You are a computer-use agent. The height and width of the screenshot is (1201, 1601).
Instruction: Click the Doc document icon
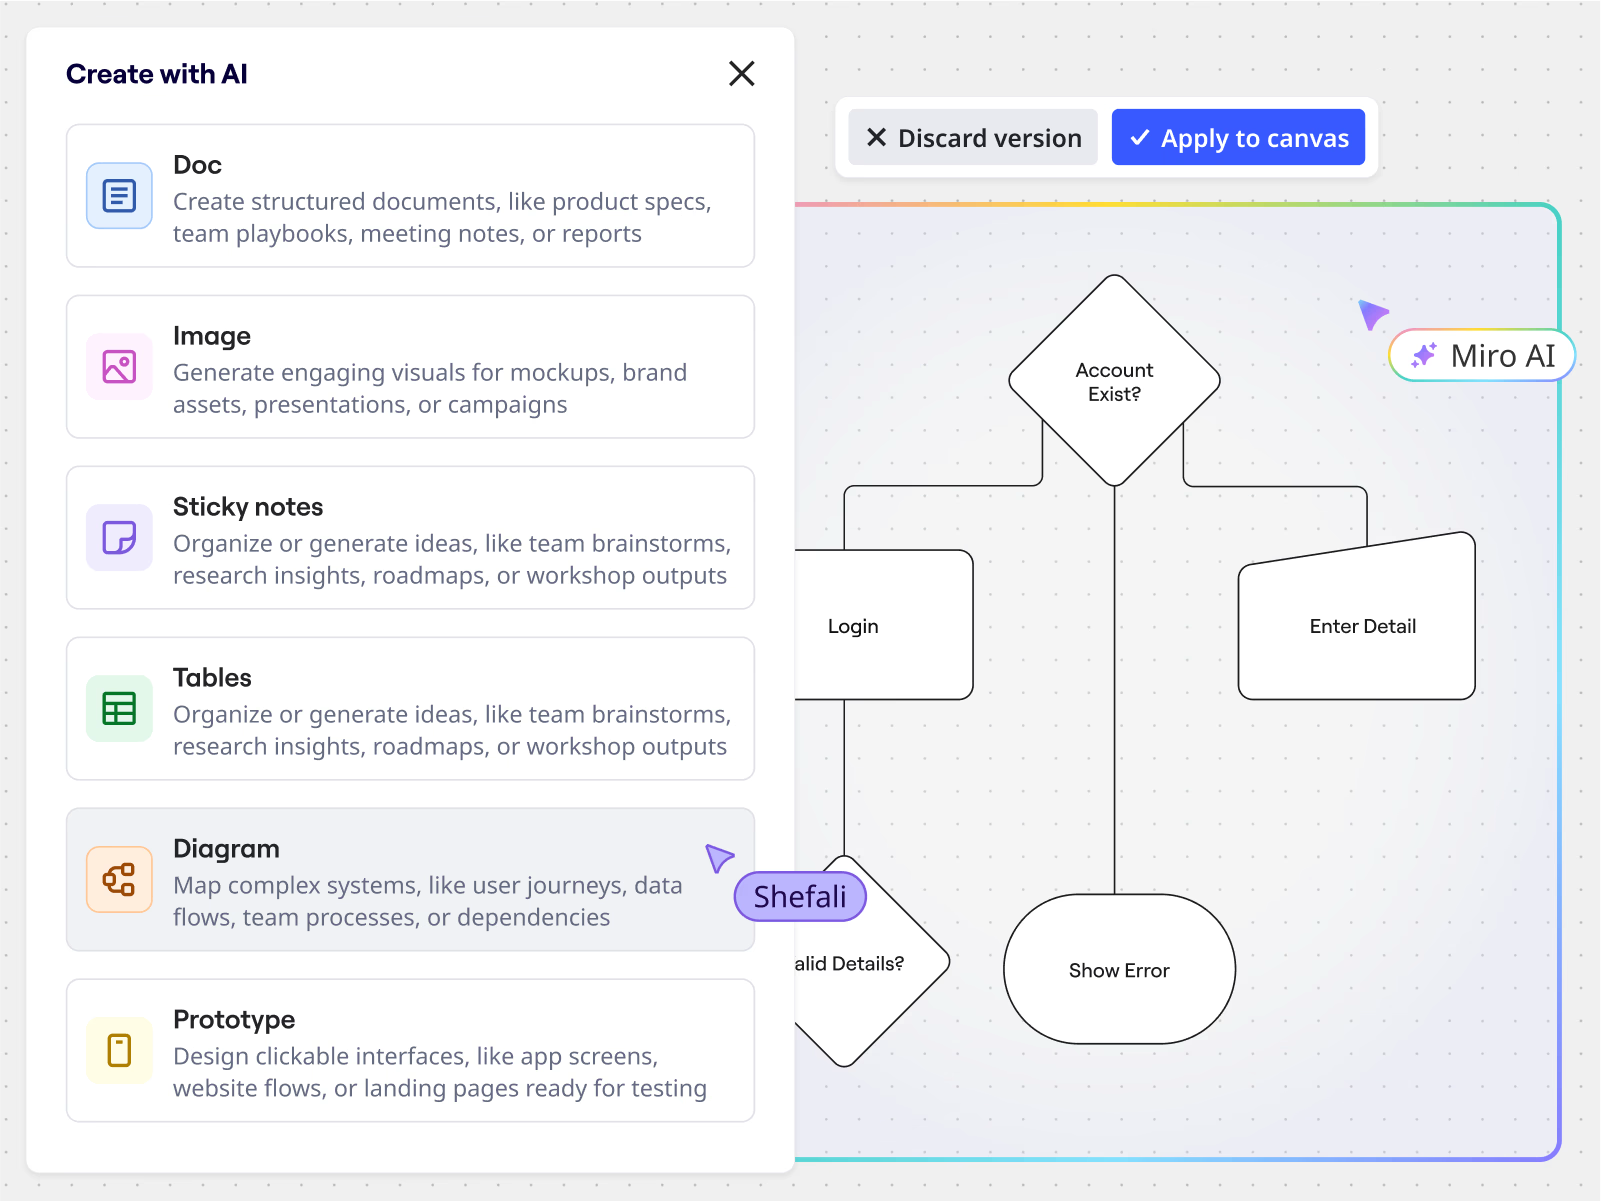coord(119,196)
